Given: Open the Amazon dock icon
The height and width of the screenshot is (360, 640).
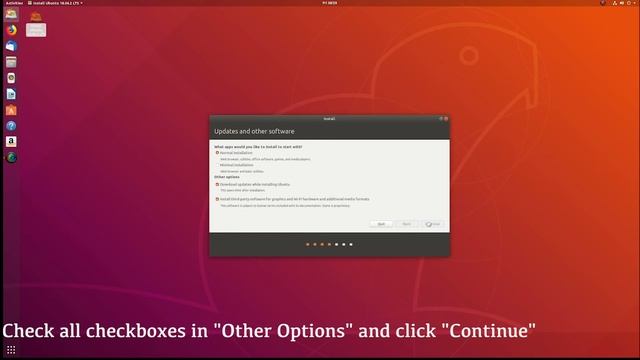Looking at the screenshot, I should coord(11,142).
